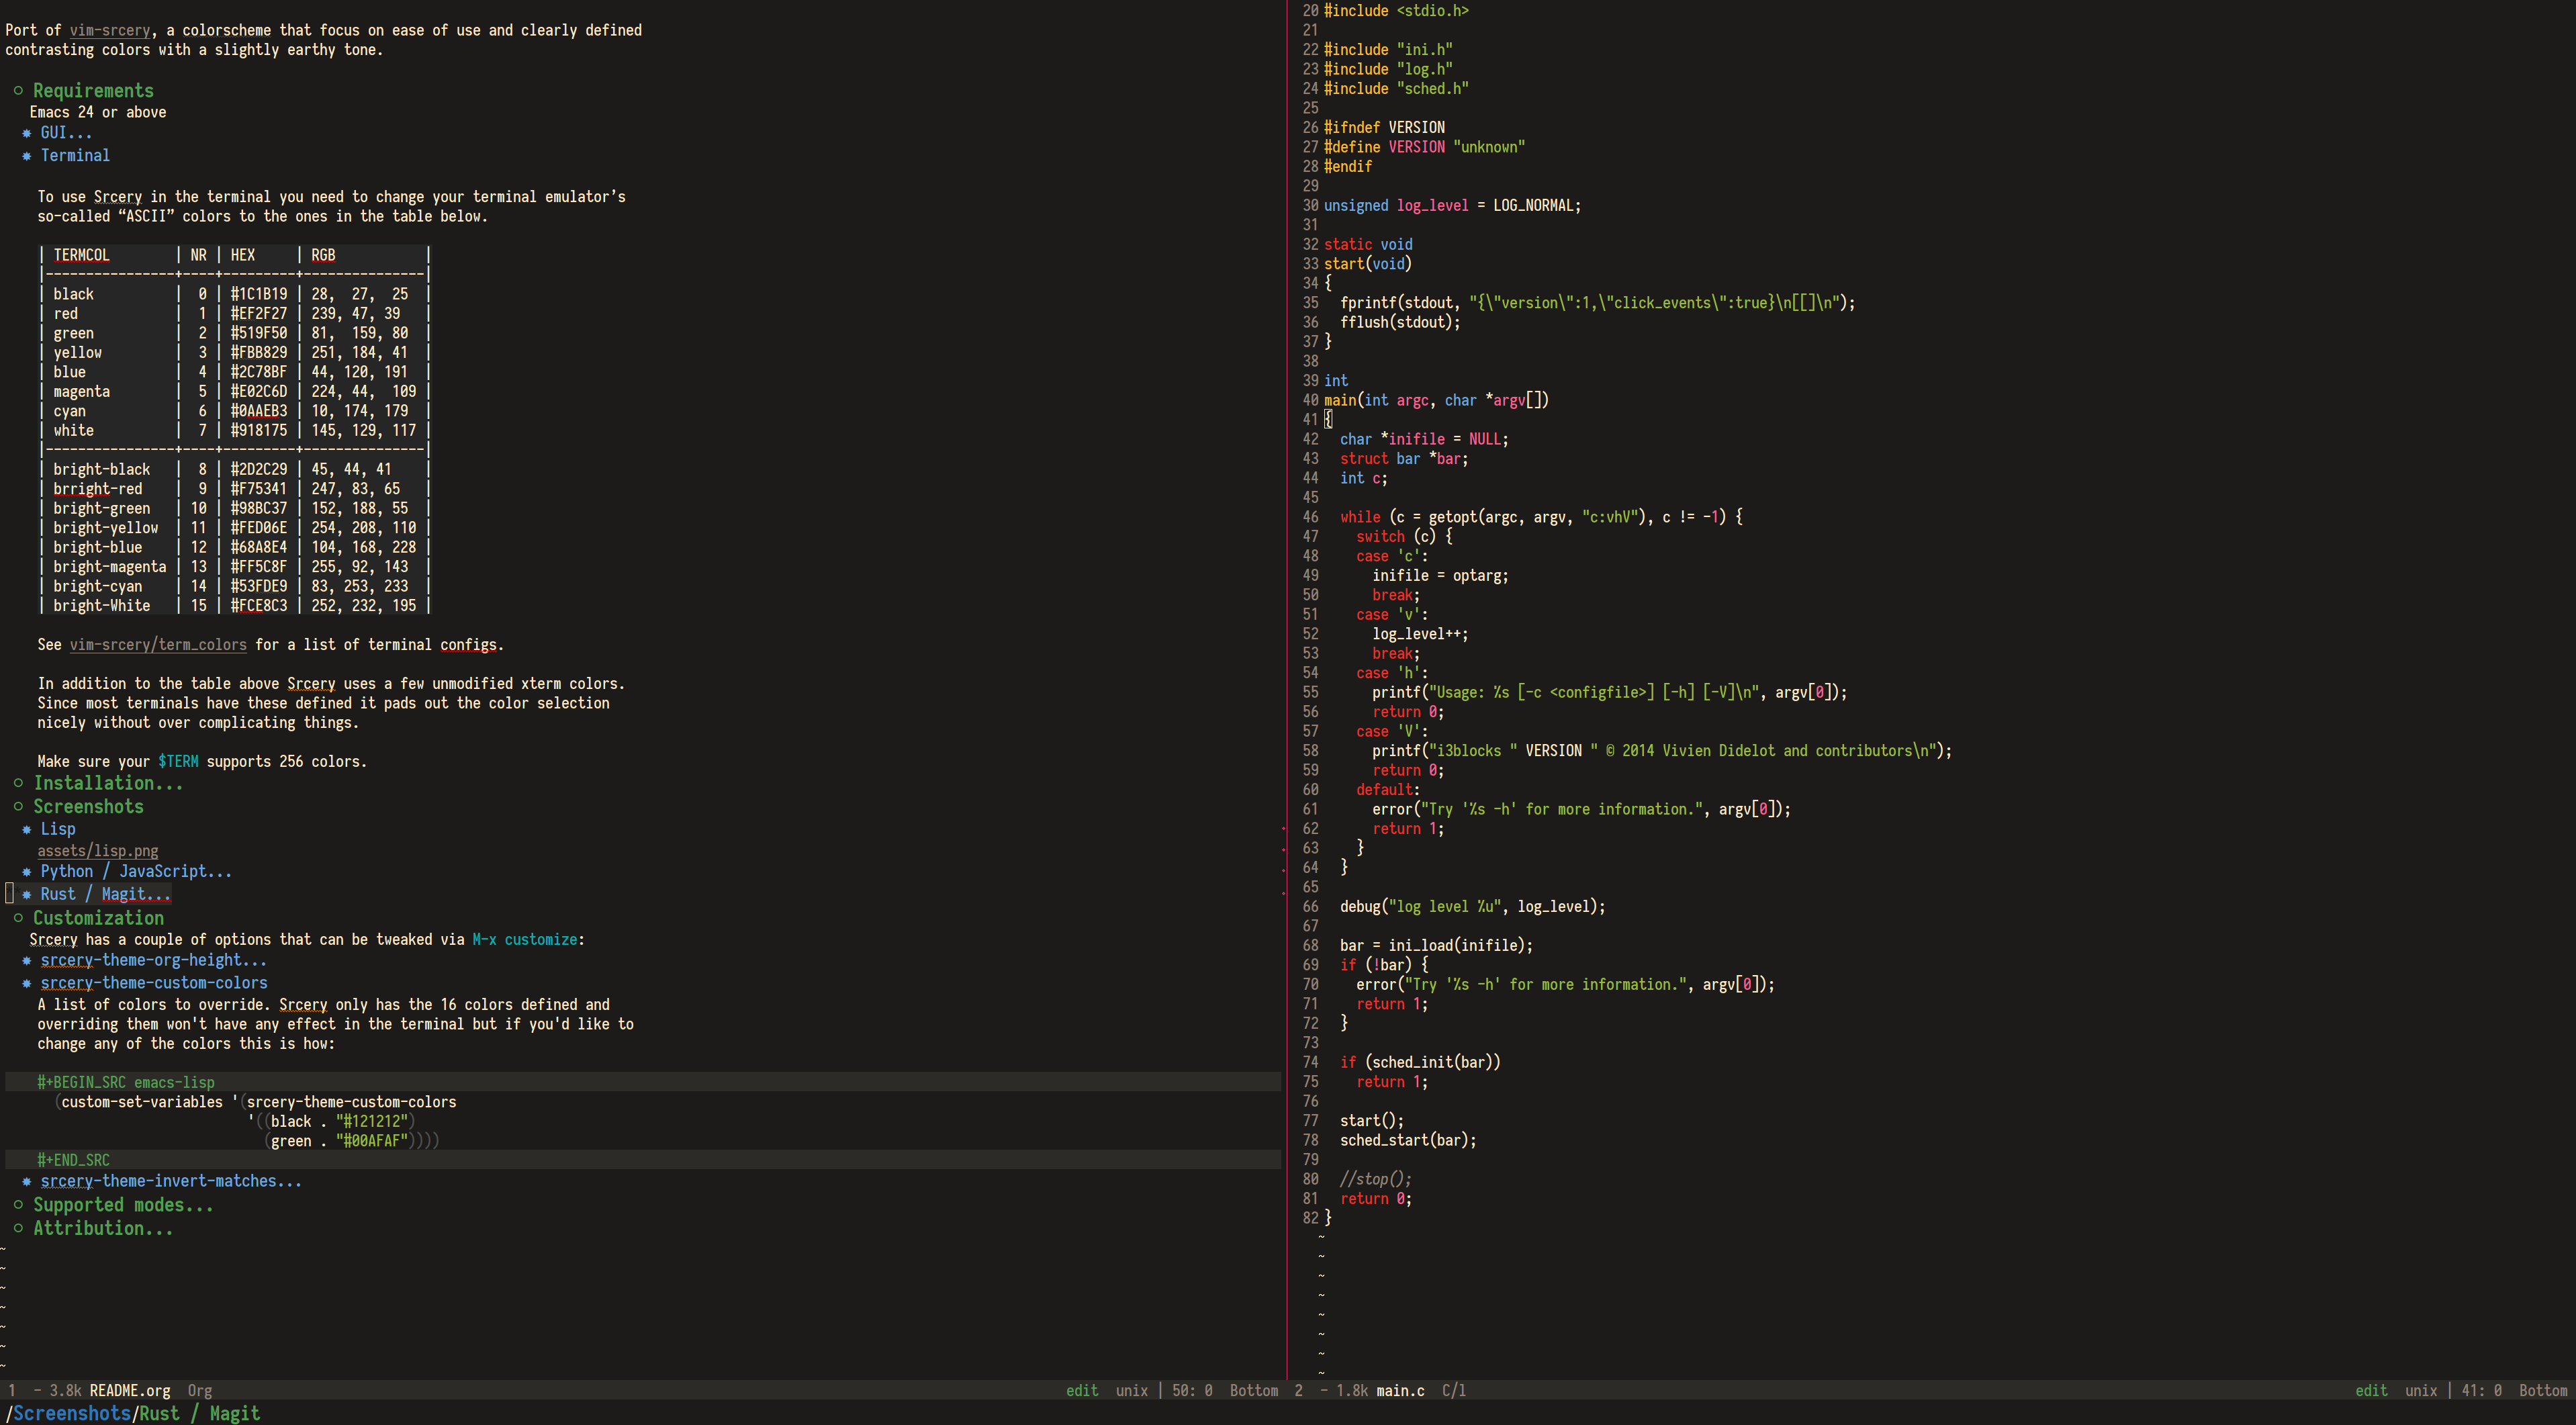Click the GUI... link in Requirements
2576x1425 pixels.
(x=65, y=135)
